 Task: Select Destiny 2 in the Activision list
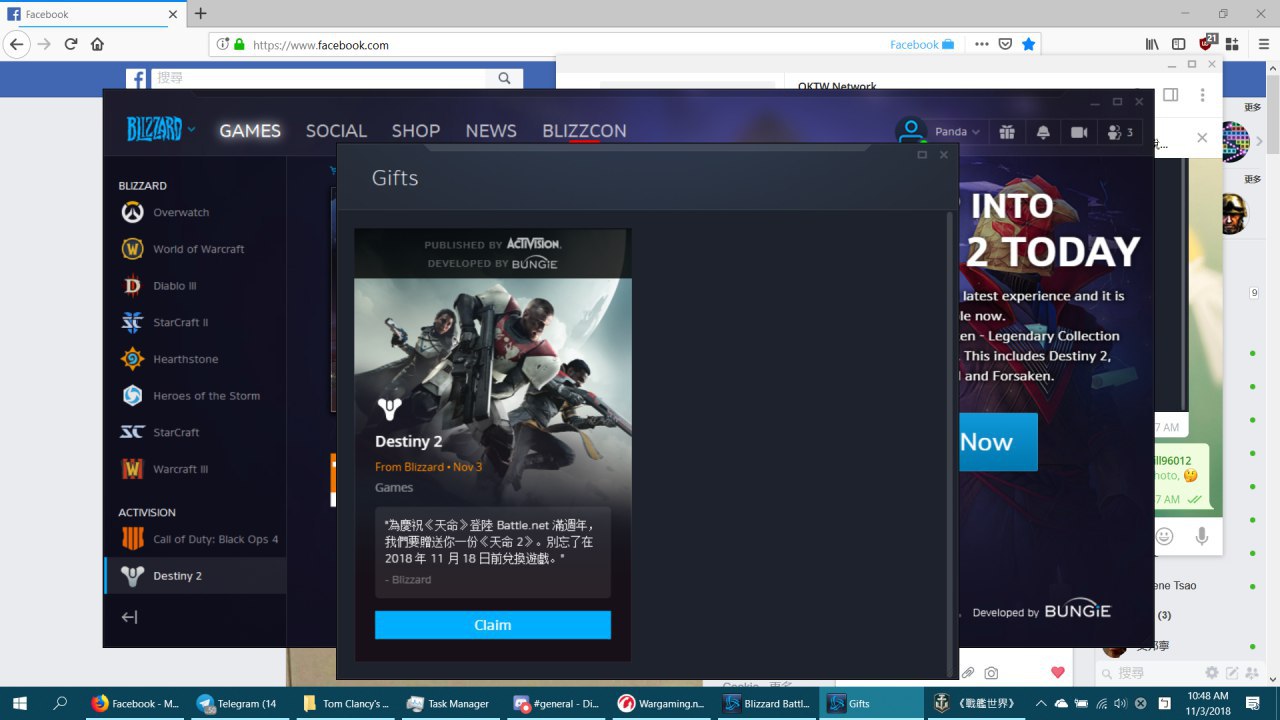195,576
